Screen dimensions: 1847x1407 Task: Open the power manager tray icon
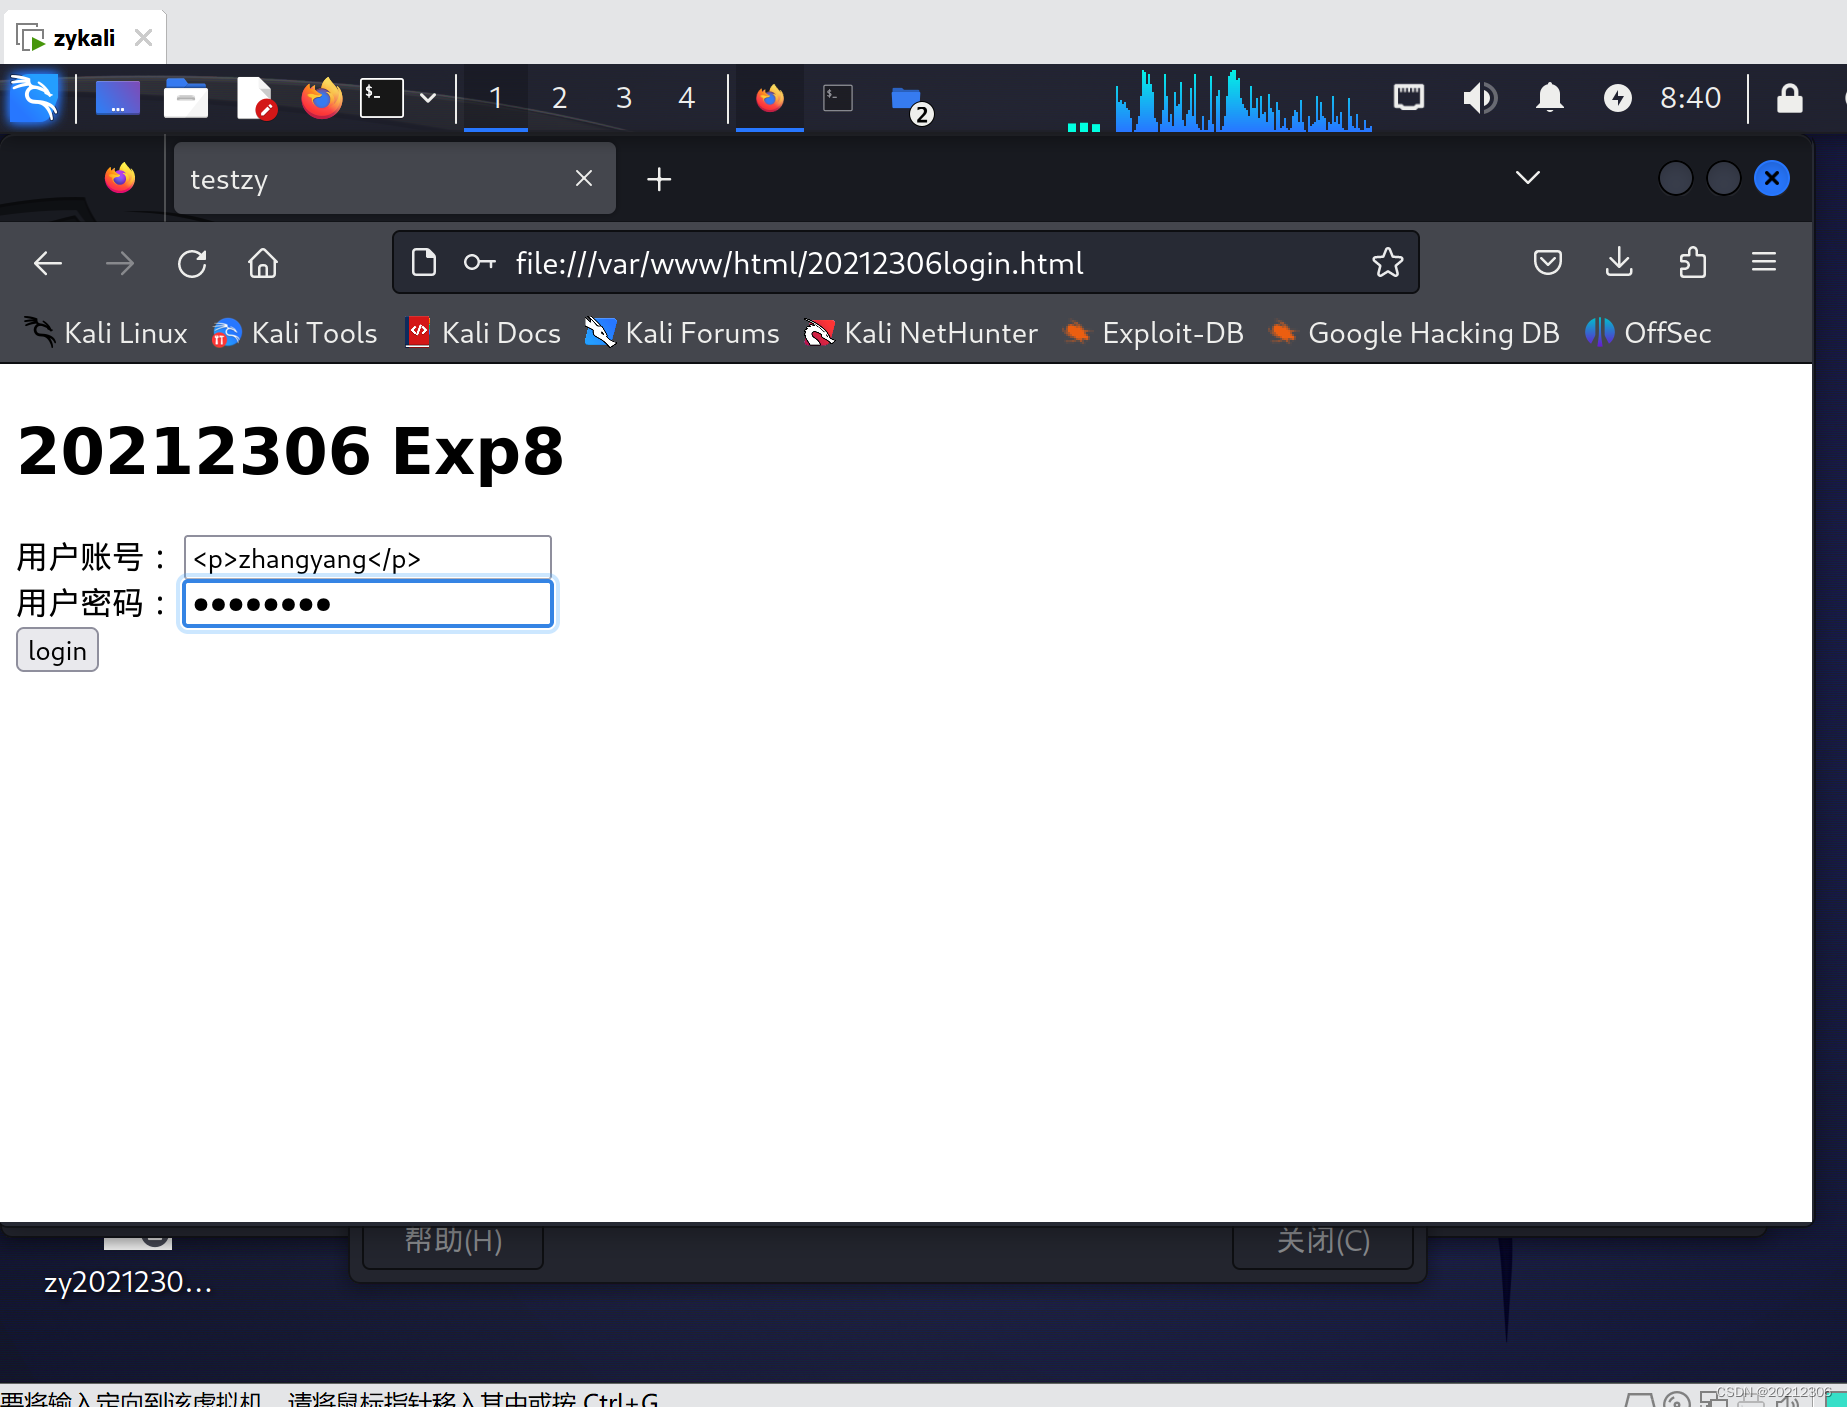point(1617,98)
